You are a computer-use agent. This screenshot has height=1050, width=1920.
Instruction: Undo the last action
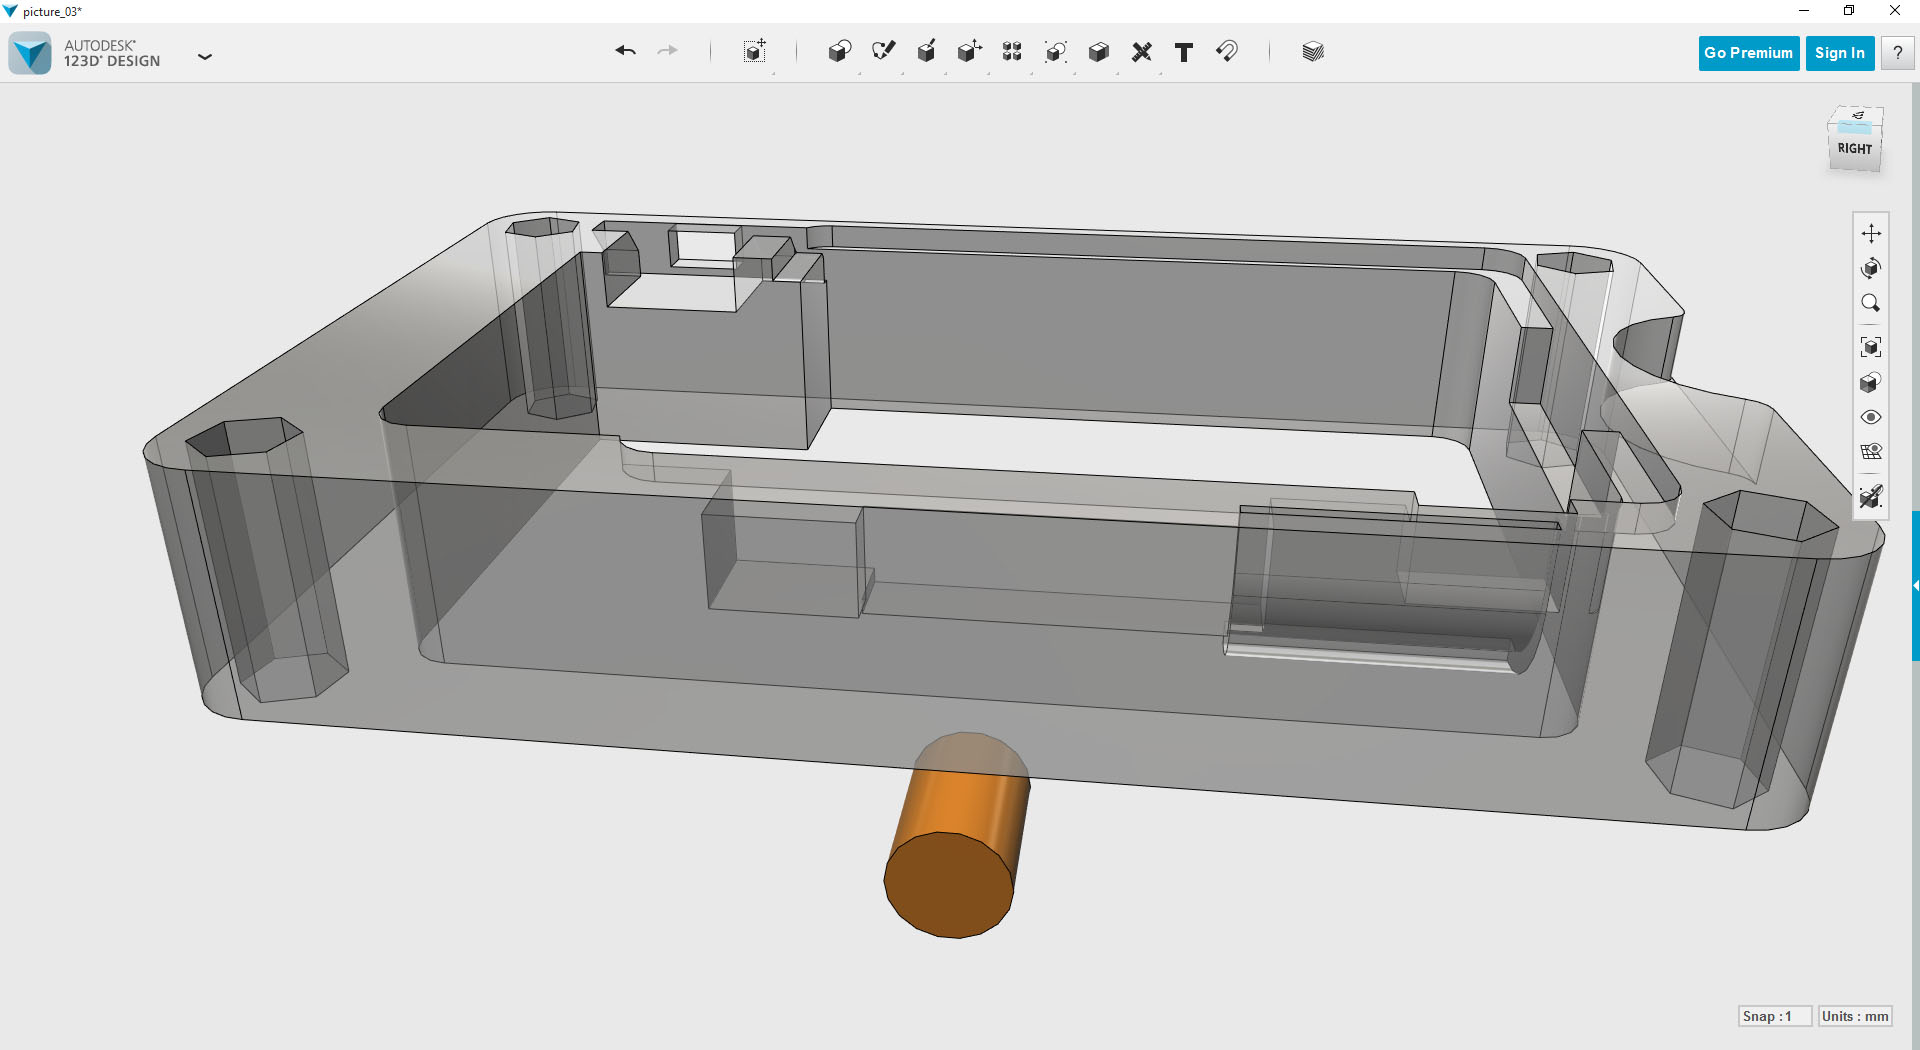click(625, 51)
